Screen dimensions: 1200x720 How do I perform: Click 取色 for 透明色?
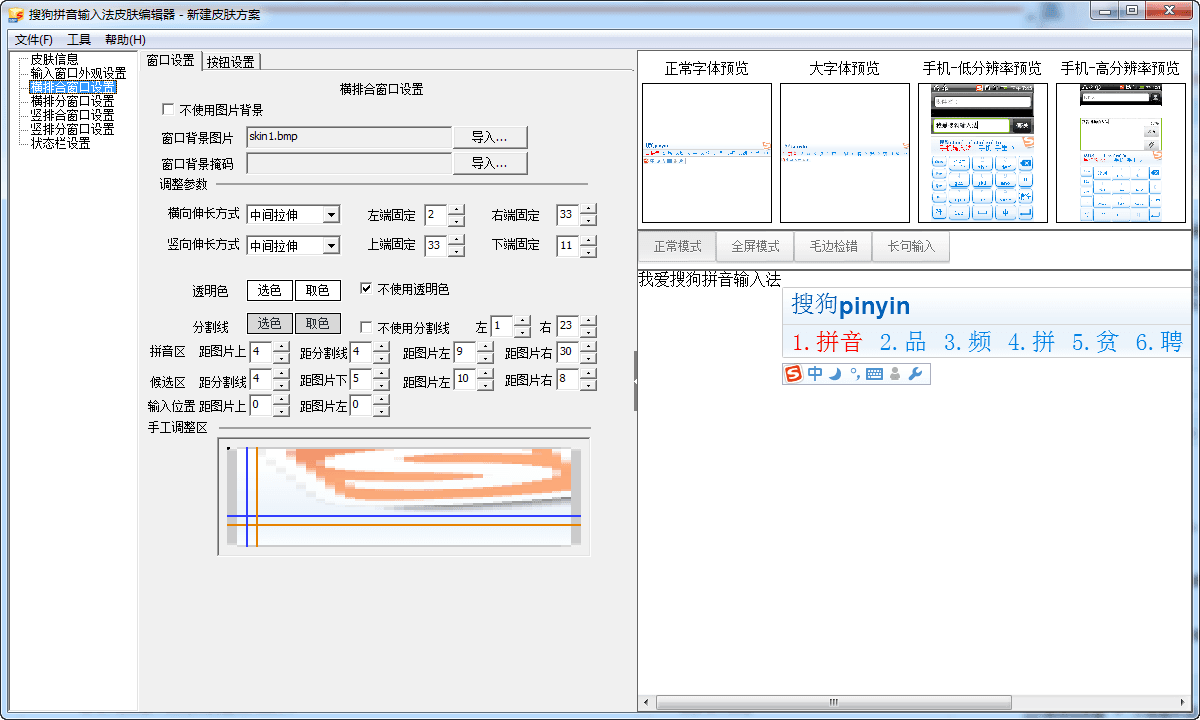(318, 291)
